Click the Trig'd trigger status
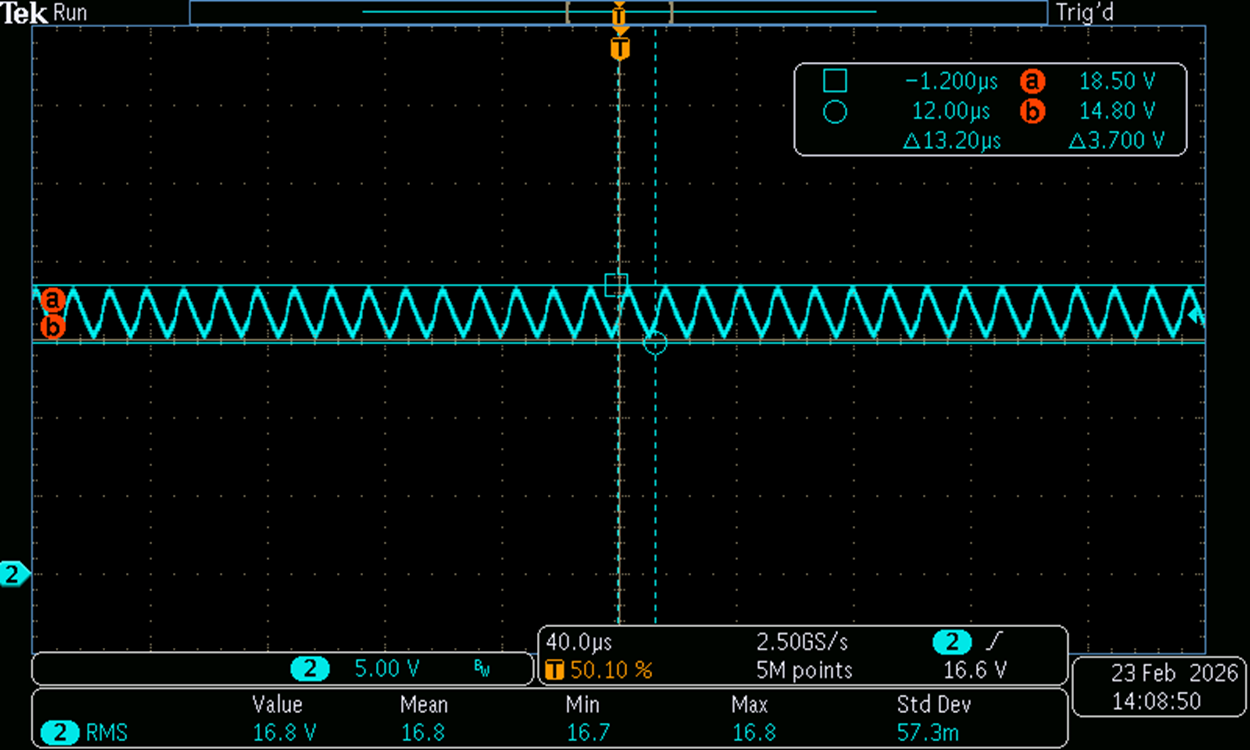 tap(1084, 13)
